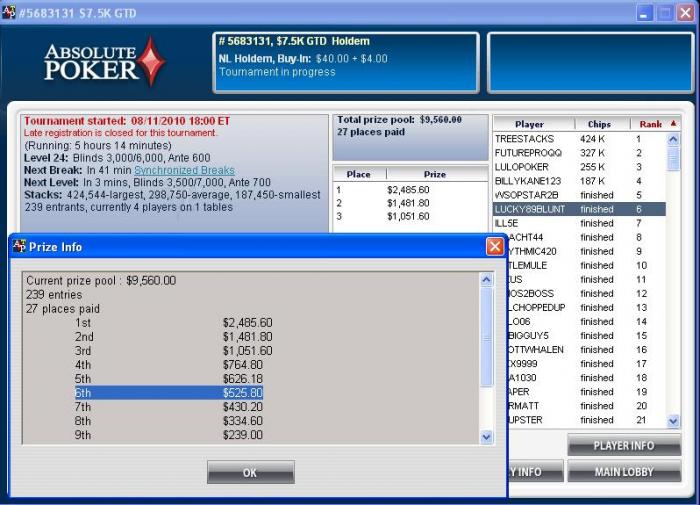Close the Prize Info dialog

(x=495, y=246)
